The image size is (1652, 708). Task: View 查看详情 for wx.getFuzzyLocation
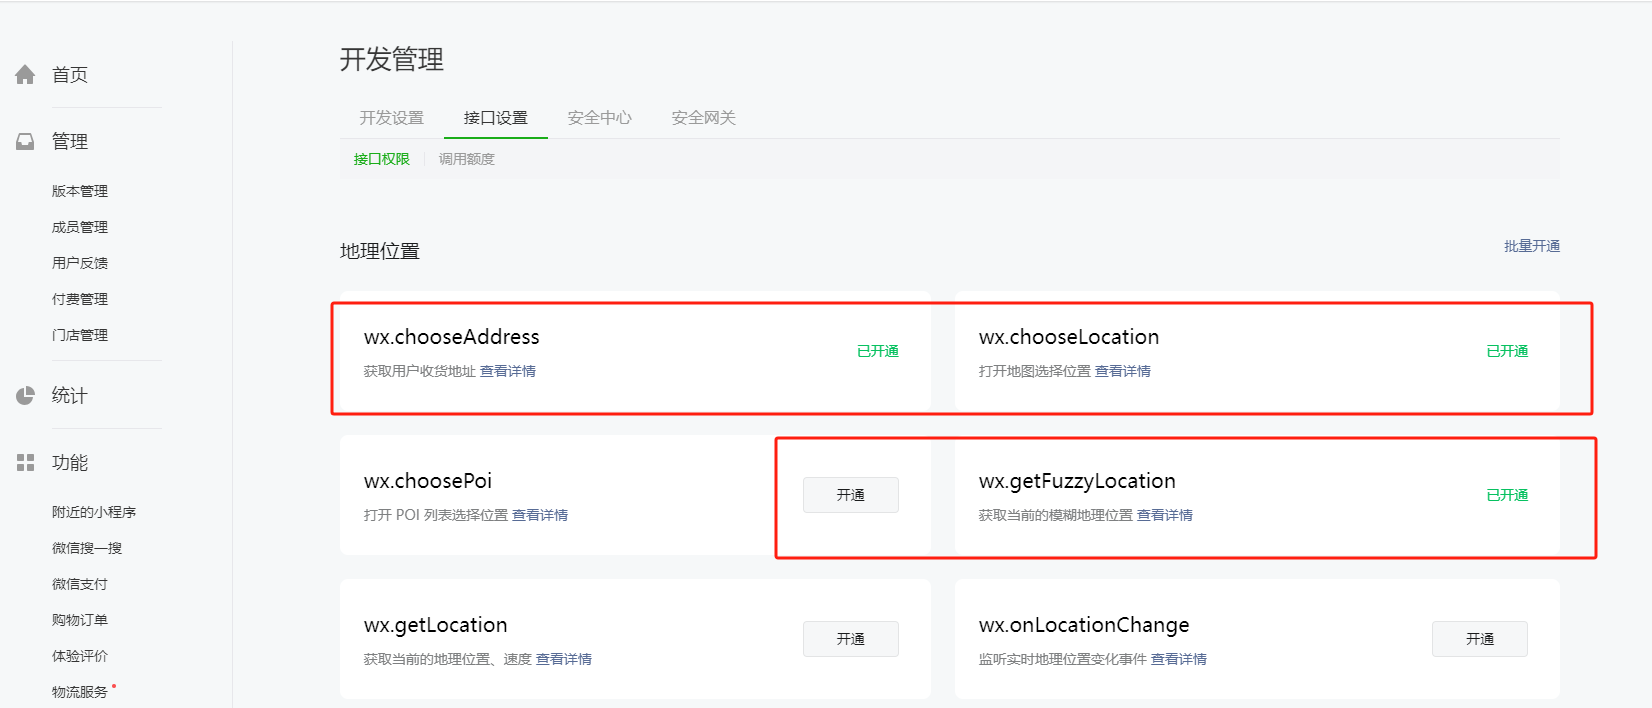click(1165, 515)
